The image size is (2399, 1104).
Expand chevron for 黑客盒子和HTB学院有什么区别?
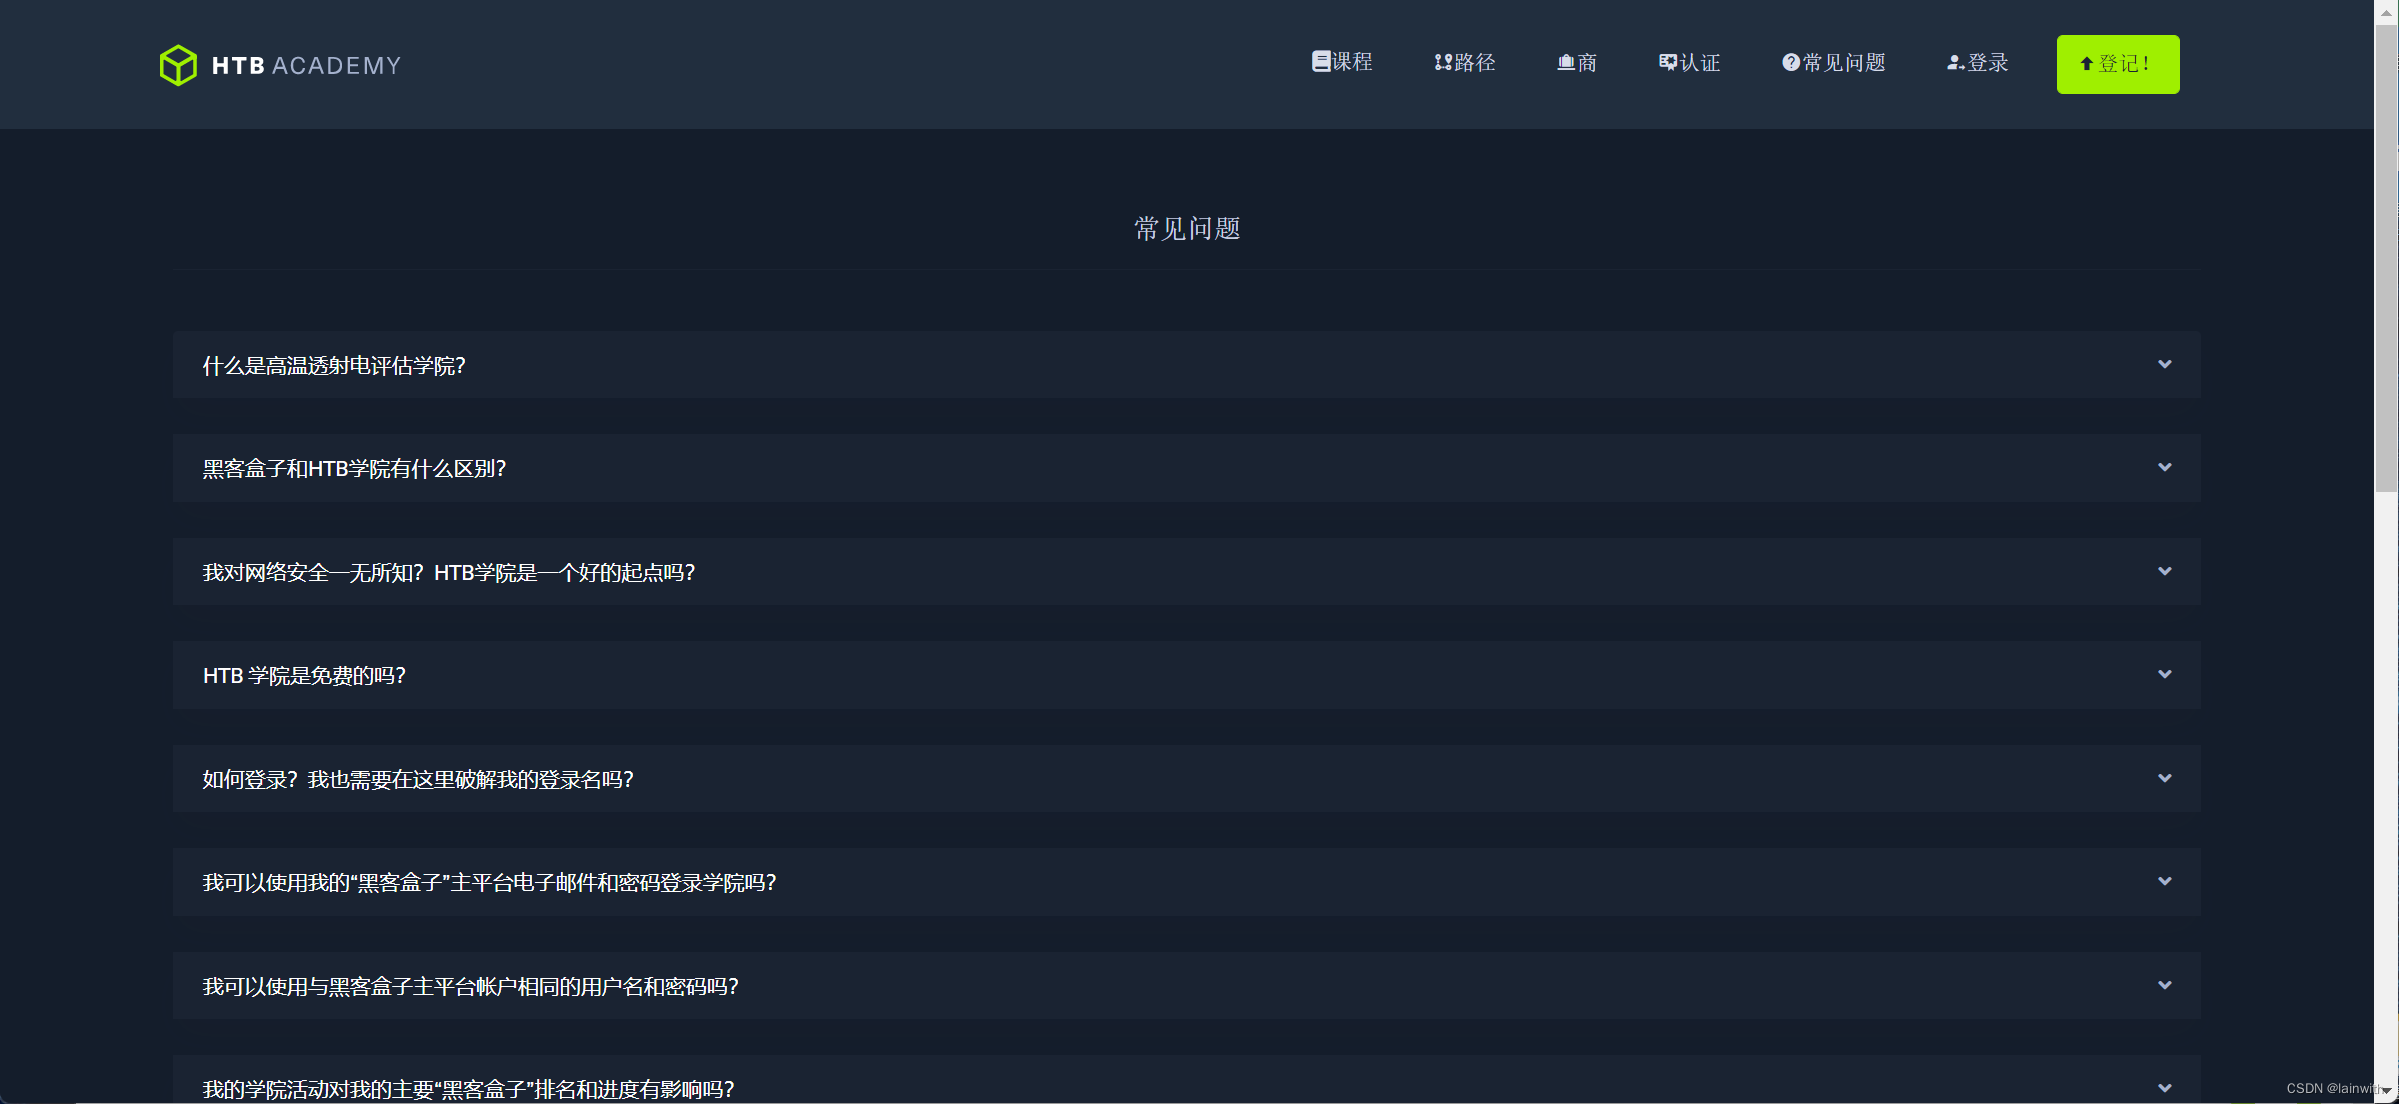(2164, 467)
